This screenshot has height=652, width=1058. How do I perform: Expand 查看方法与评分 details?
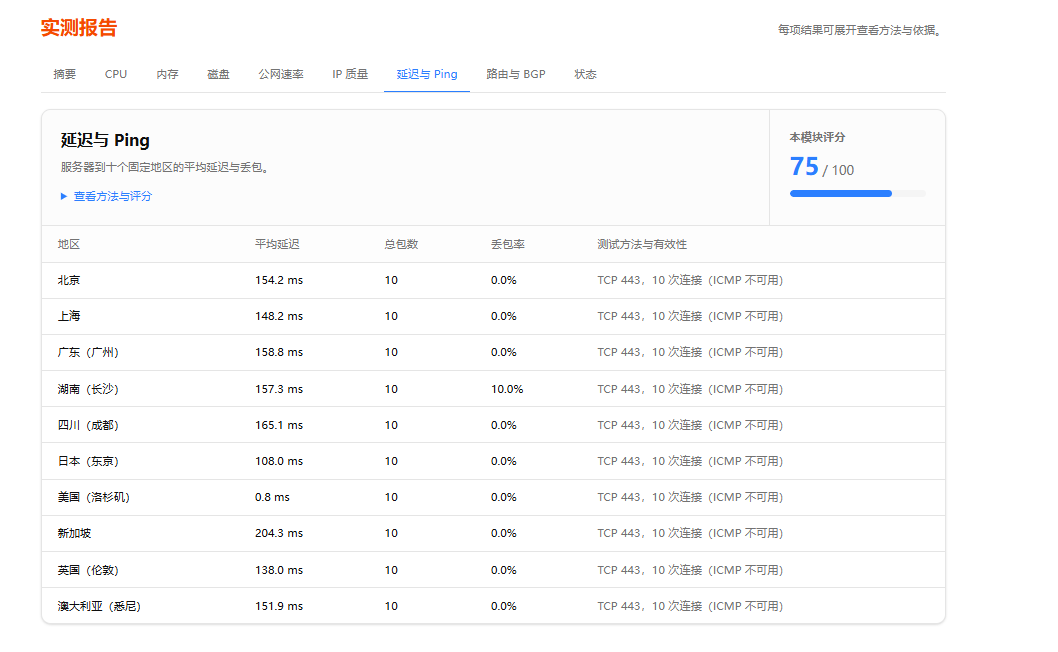coord(106,196)
